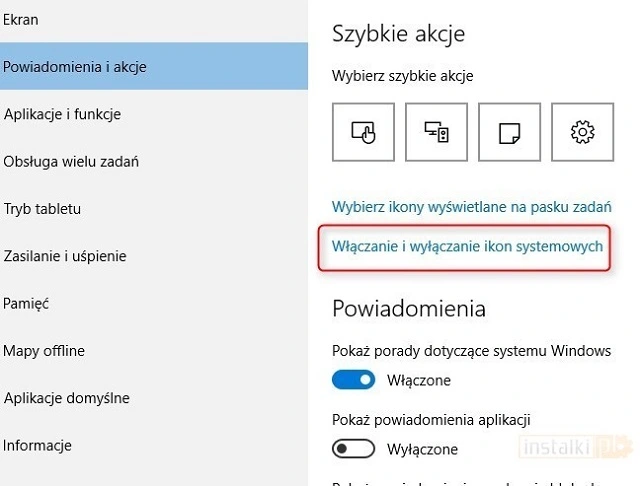This screenshot has width=640, height=486.
Task: Open 'Zasilanie i uśpienie' settings
Action: (65, 256)
